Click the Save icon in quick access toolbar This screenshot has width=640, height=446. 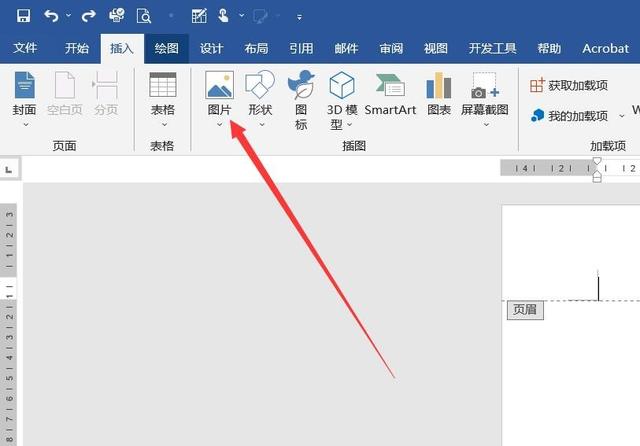(x=23, y=16)
